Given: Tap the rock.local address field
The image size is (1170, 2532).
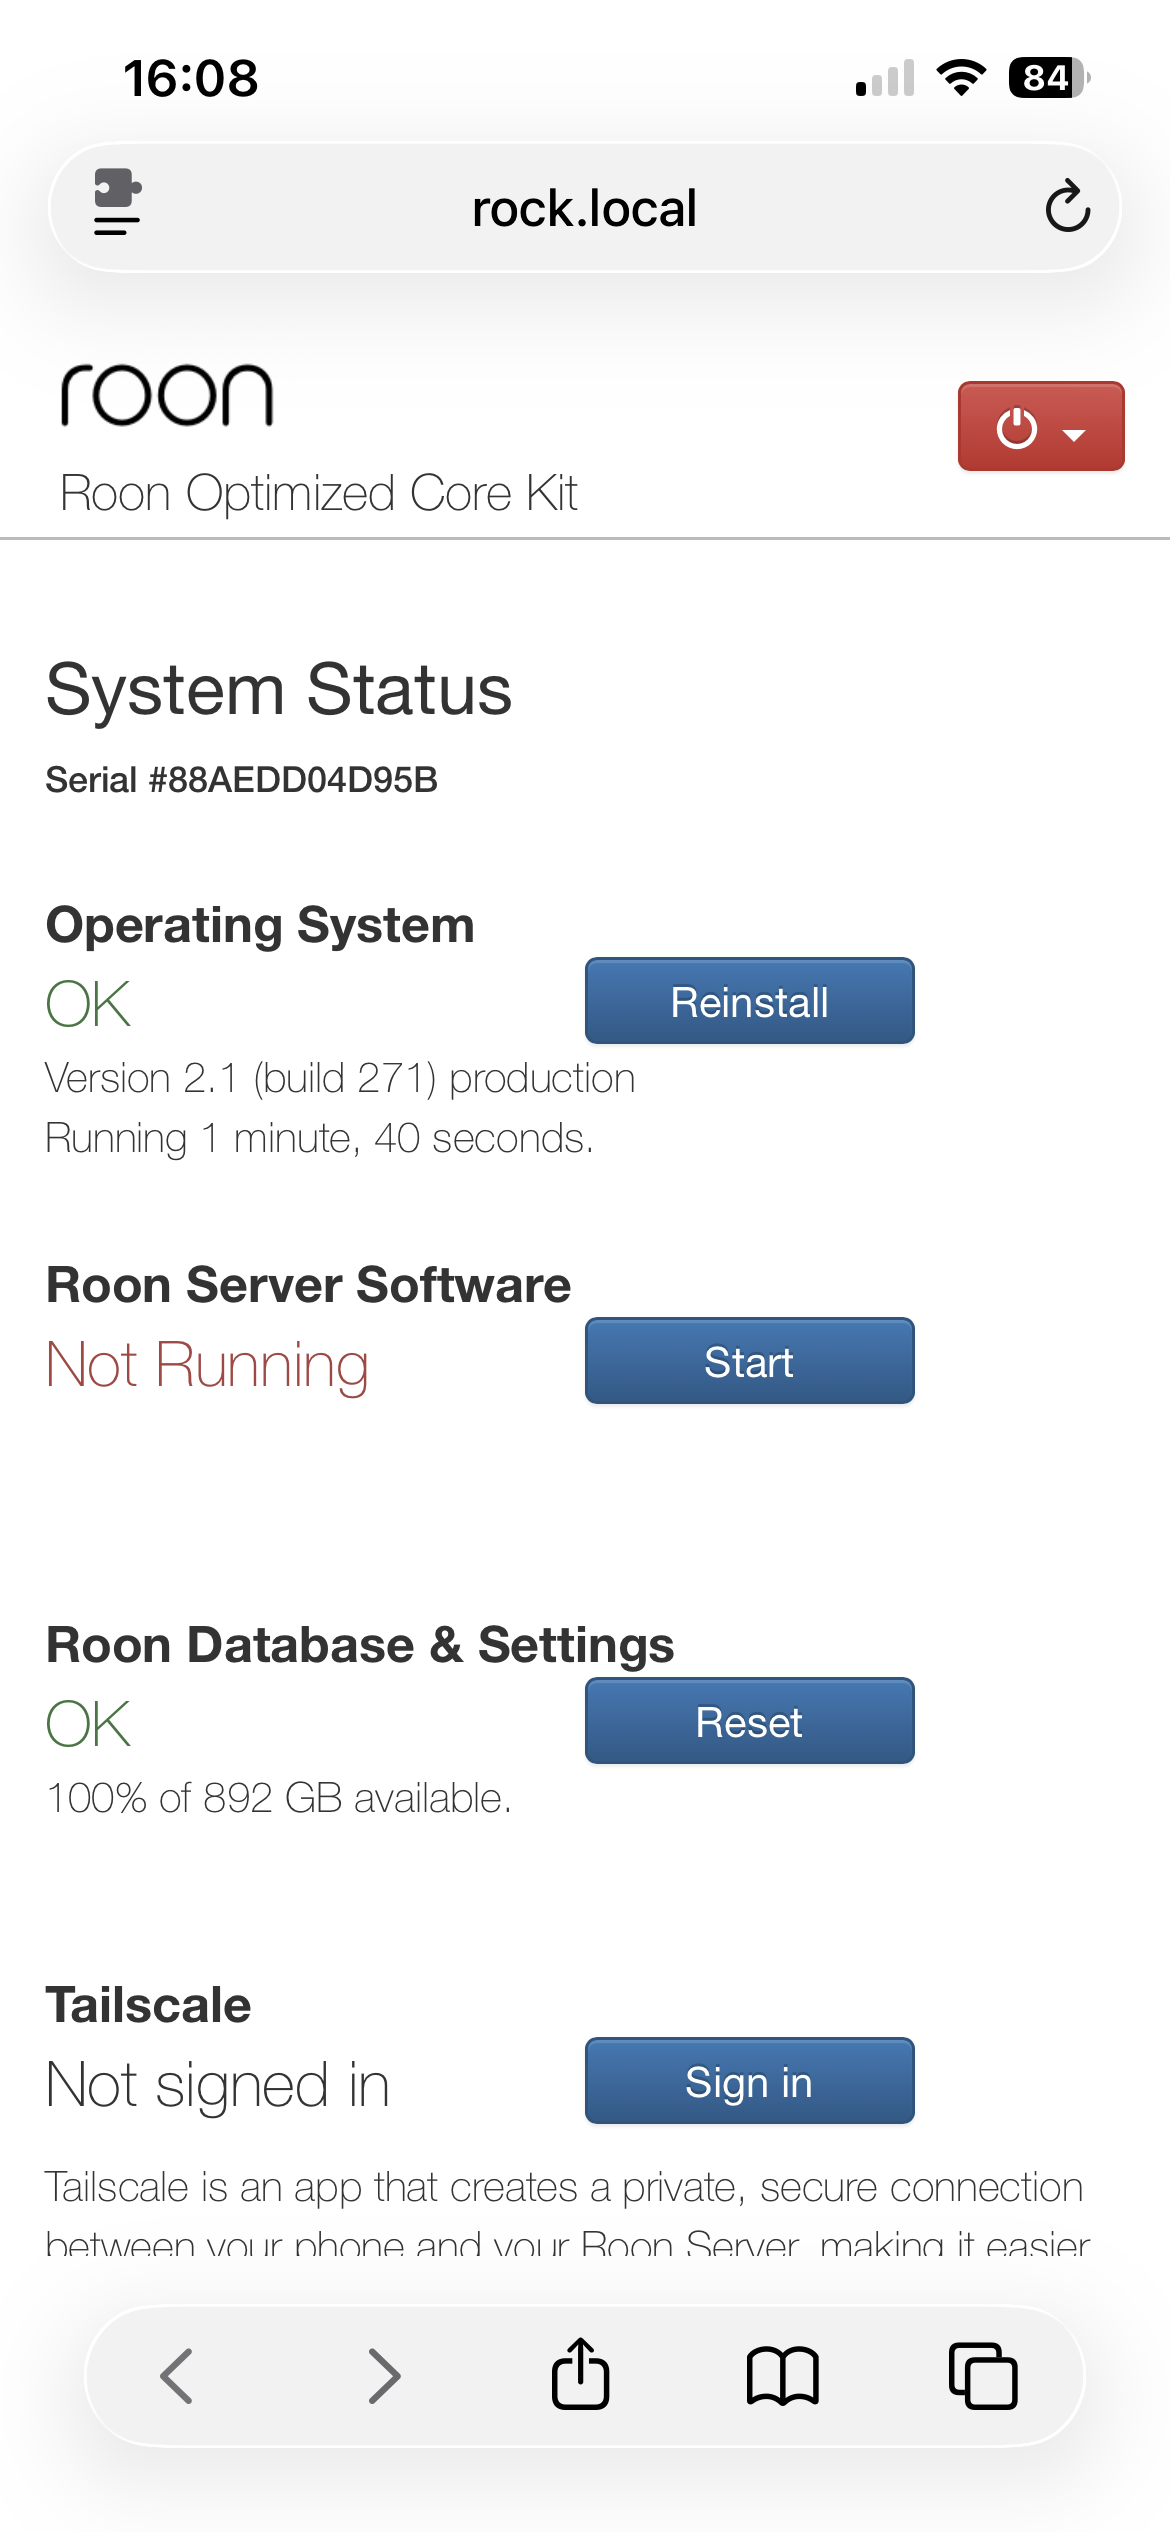Looking at the screenshot, I should point(585,207).
